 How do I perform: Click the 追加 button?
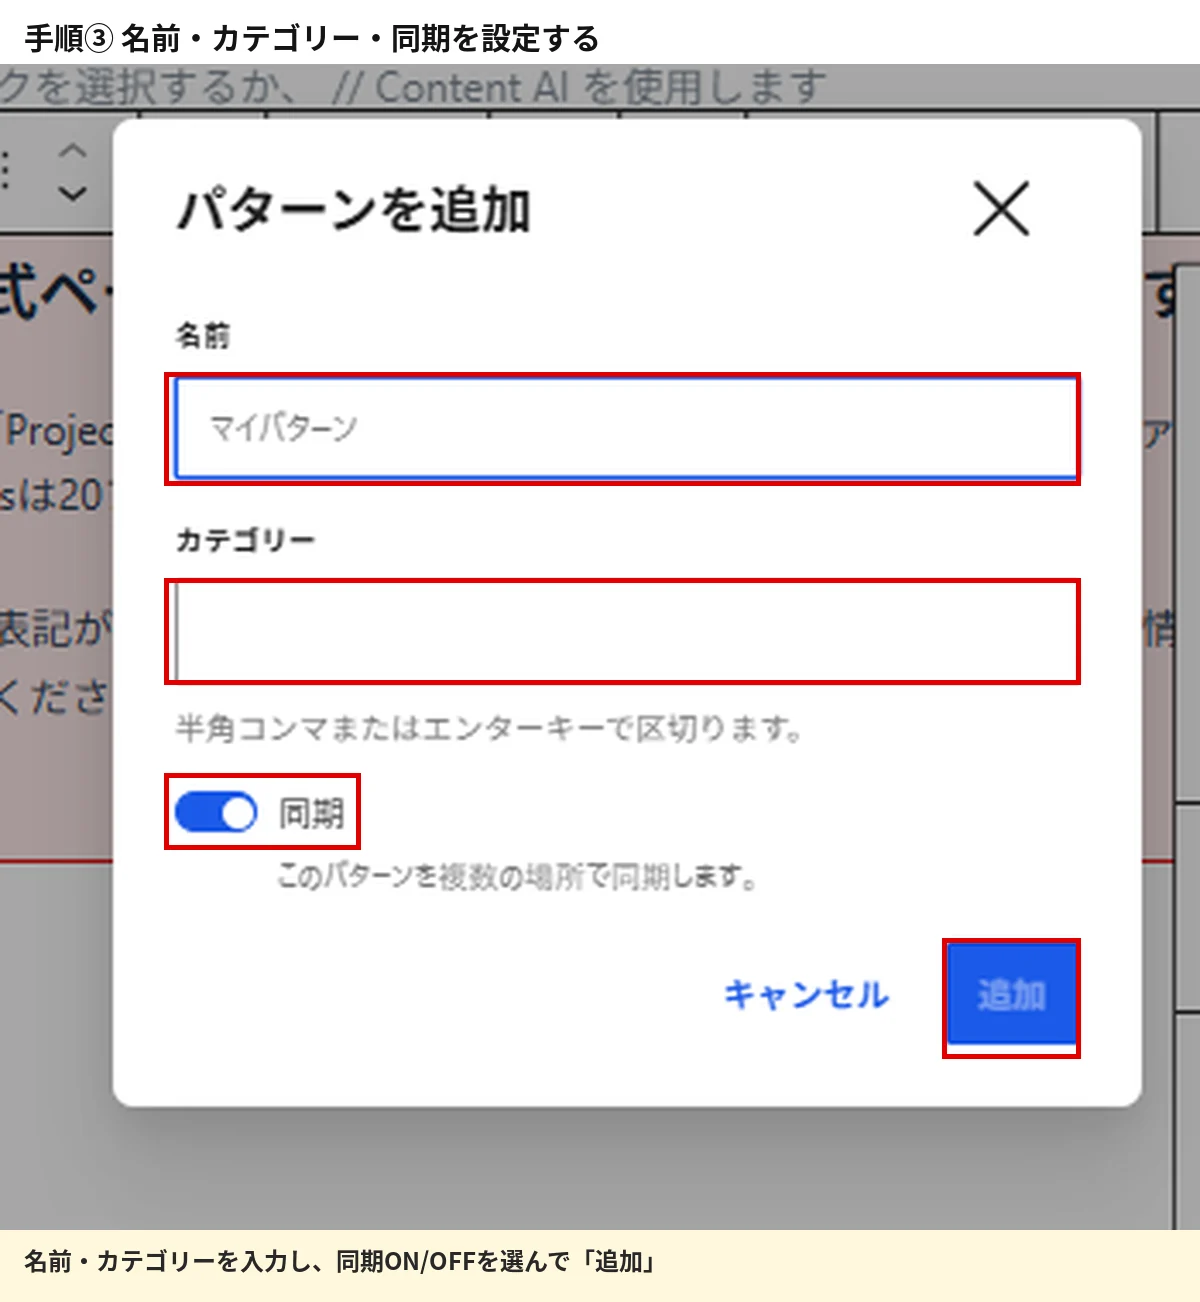click(1011, 995)
